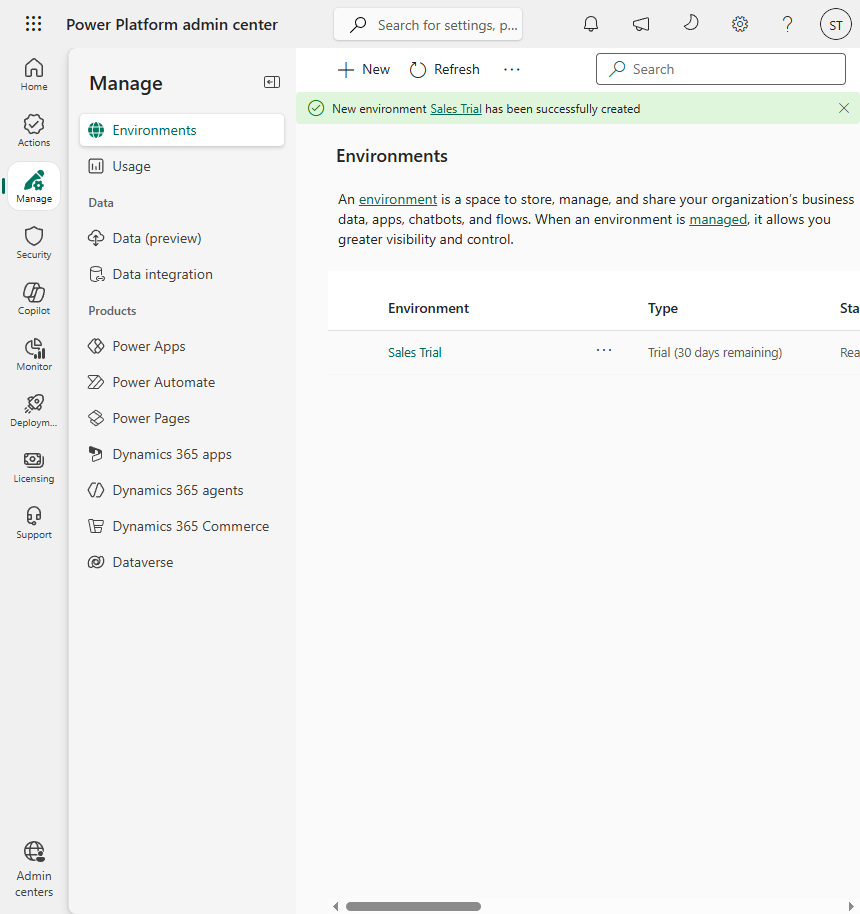Screen dimensions: 860x914
Task: Open Admin centers in left rail
Action: (34, 869)
